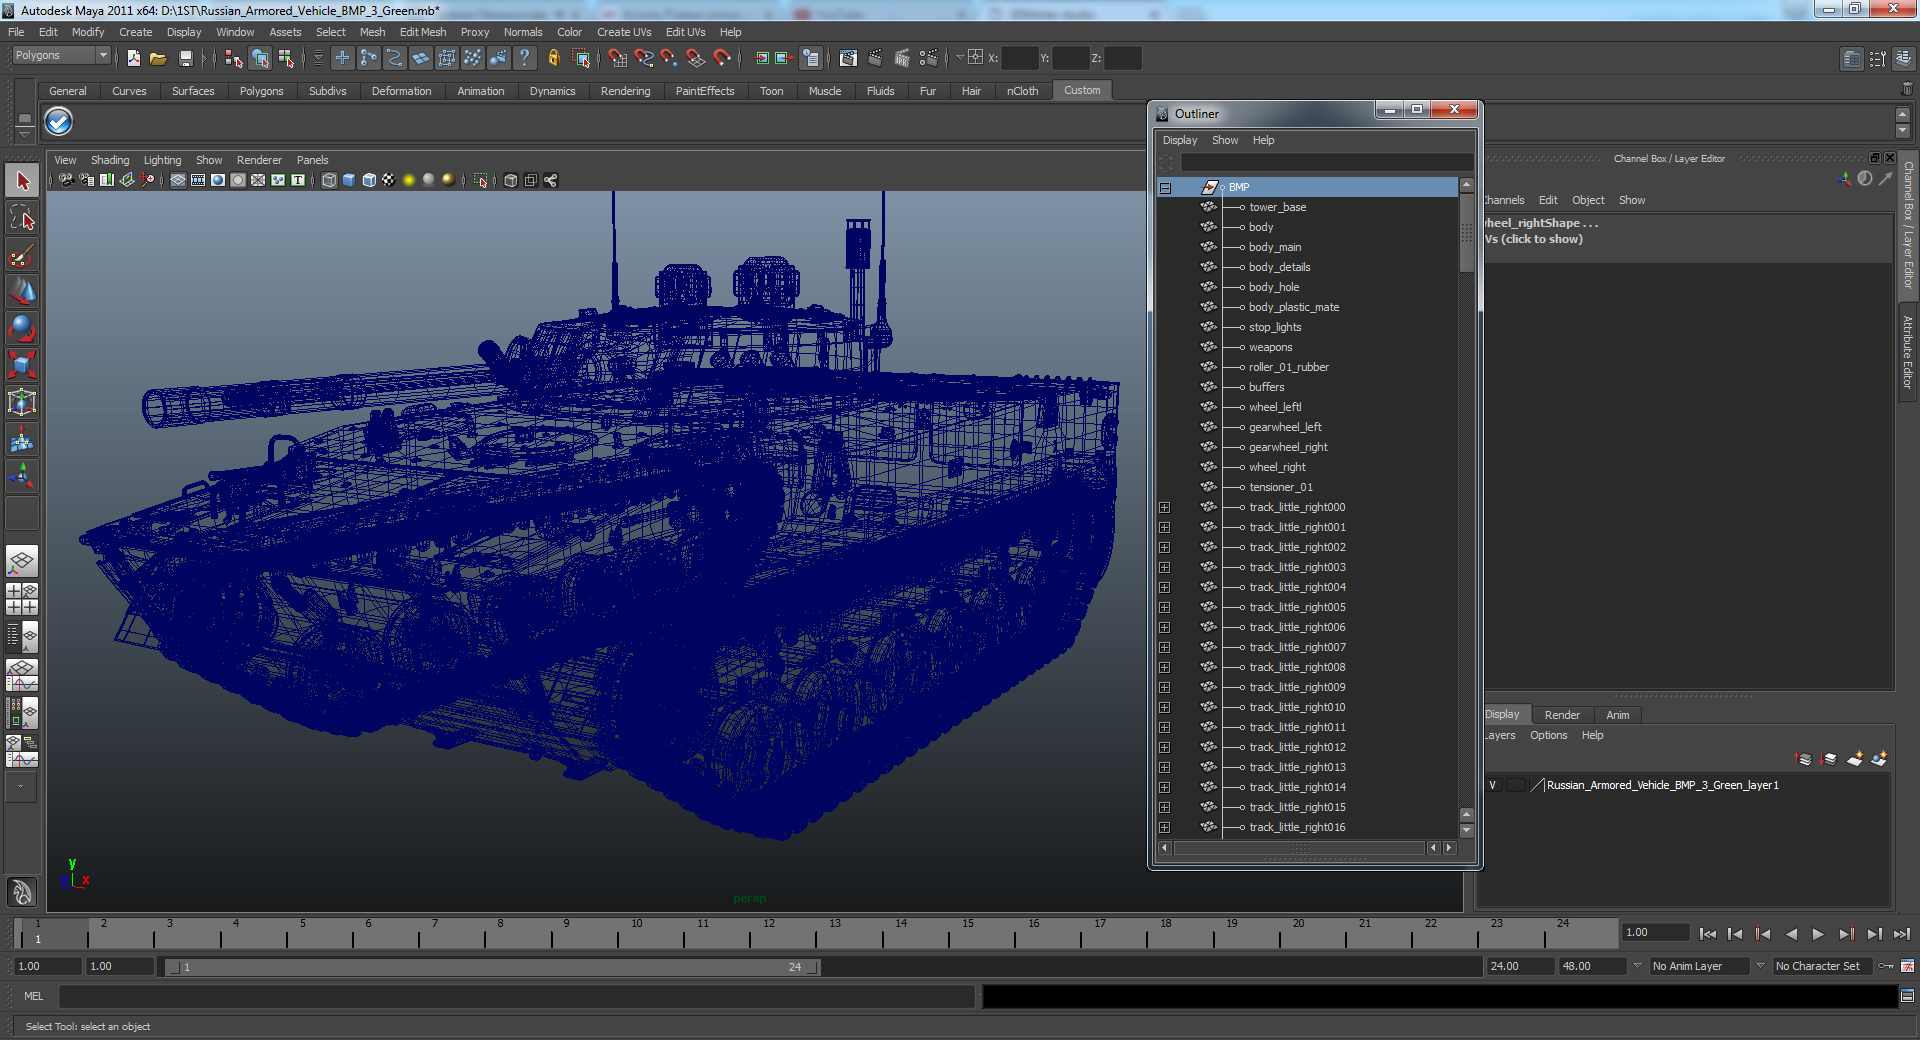Click the Auto keyframe key icon

point(1886,966)
